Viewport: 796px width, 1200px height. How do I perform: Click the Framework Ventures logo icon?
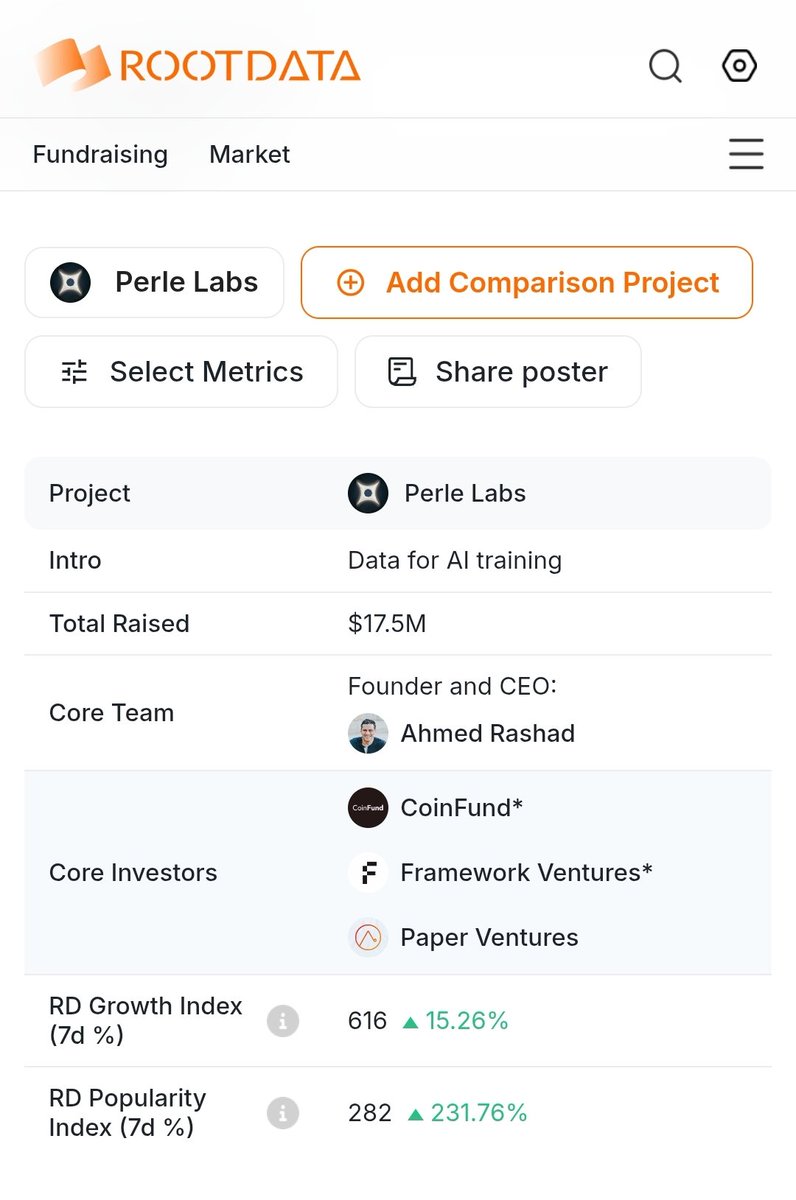point(368,873)
